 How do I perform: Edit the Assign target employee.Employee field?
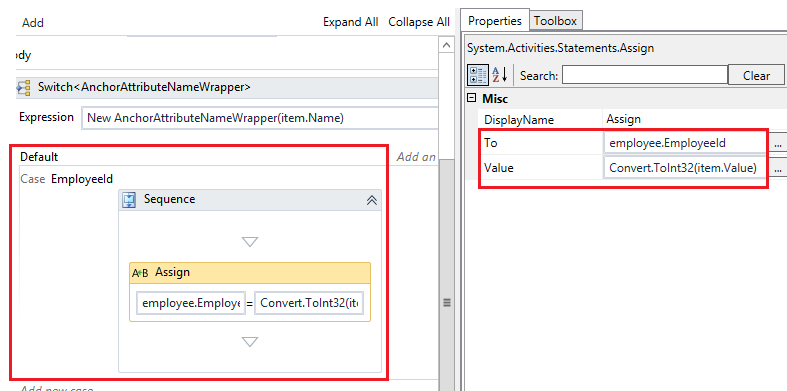191,304
